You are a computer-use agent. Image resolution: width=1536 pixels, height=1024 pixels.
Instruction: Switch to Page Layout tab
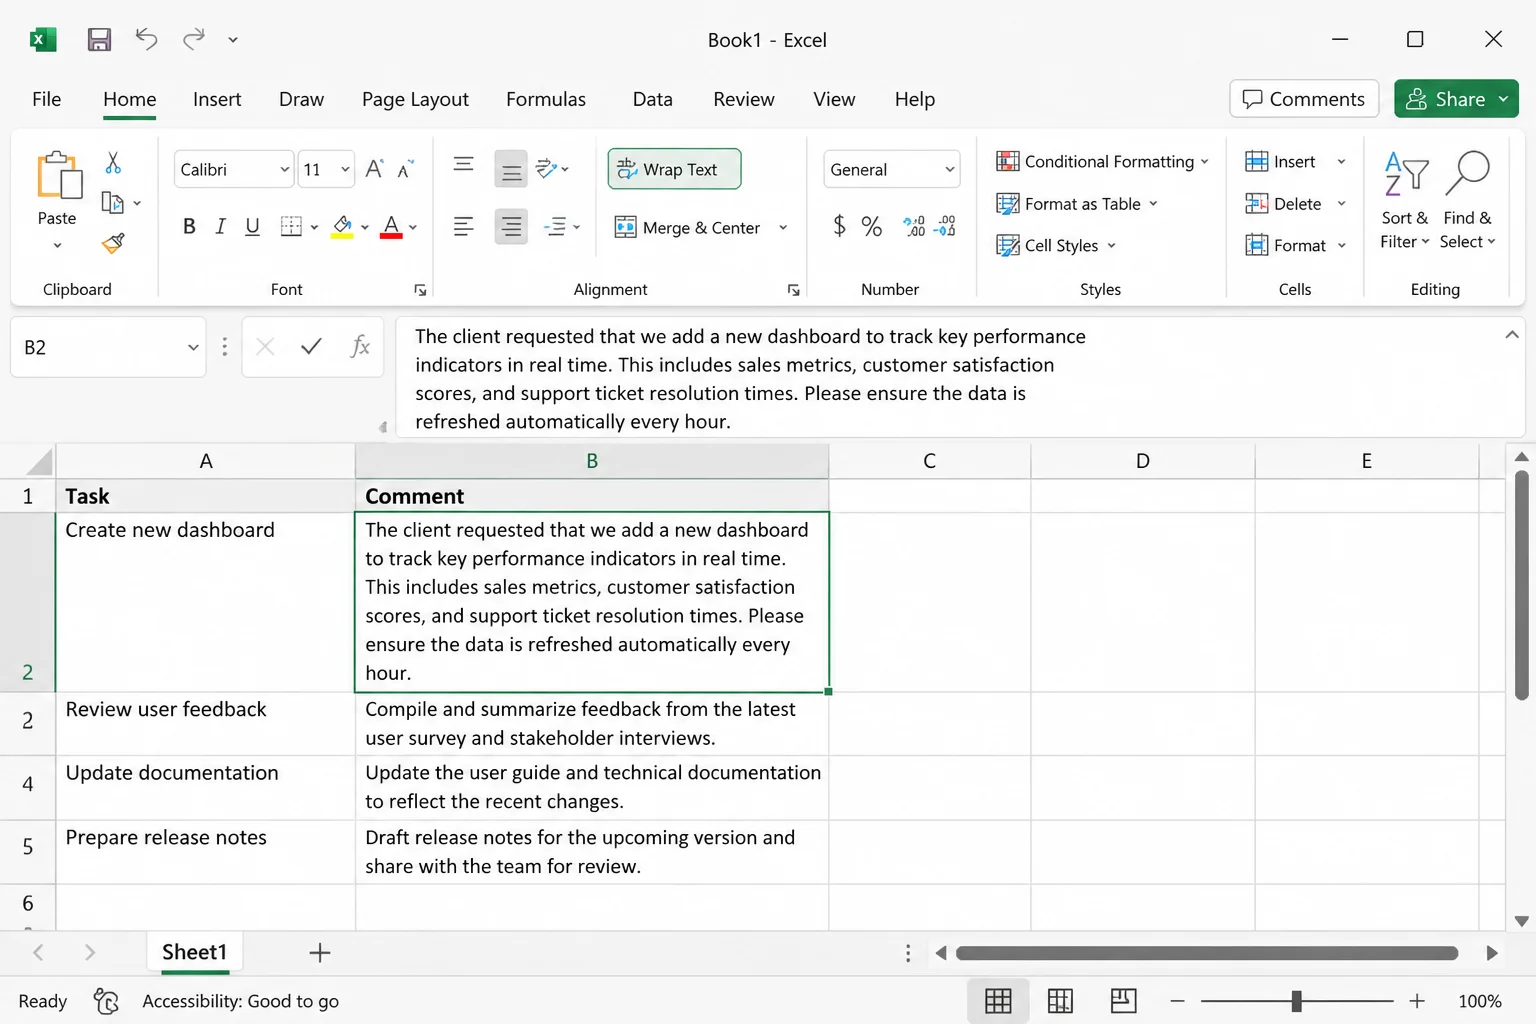(415, 99)
